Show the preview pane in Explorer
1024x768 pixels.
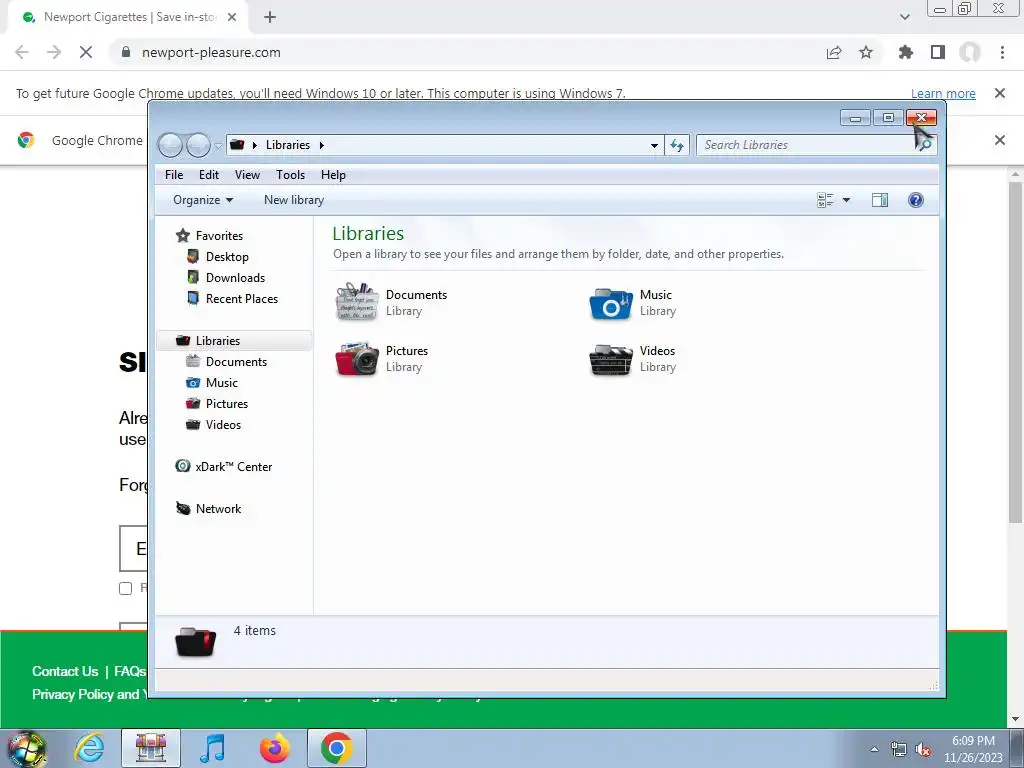(x=880, y=200)
